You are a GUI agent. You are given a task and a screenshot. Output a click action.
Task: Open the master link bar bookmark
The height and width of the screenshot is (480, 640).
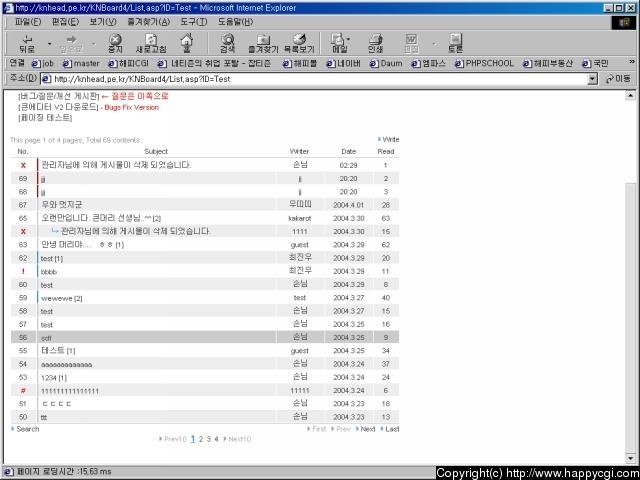(81, 64)
